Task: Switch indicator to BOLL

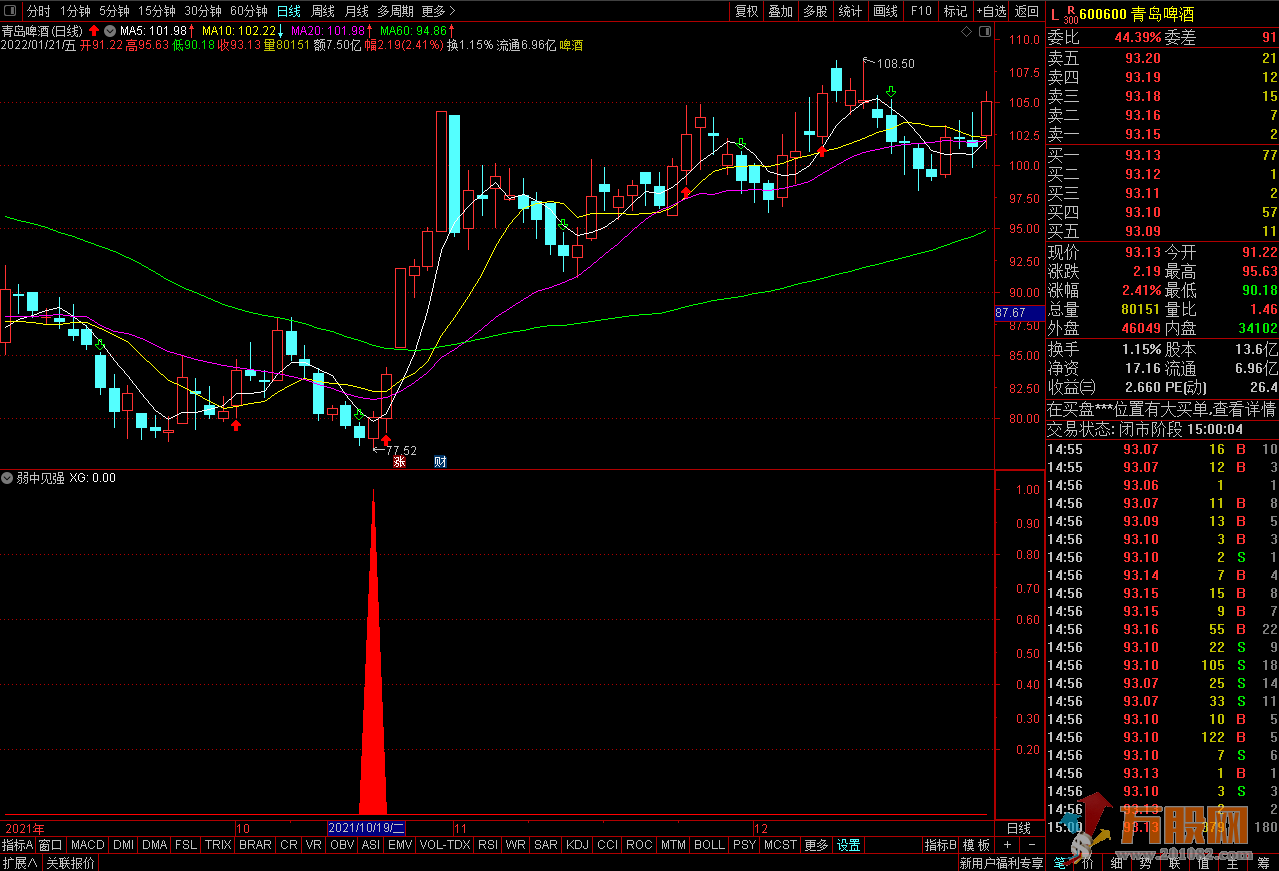Action: 709,845
